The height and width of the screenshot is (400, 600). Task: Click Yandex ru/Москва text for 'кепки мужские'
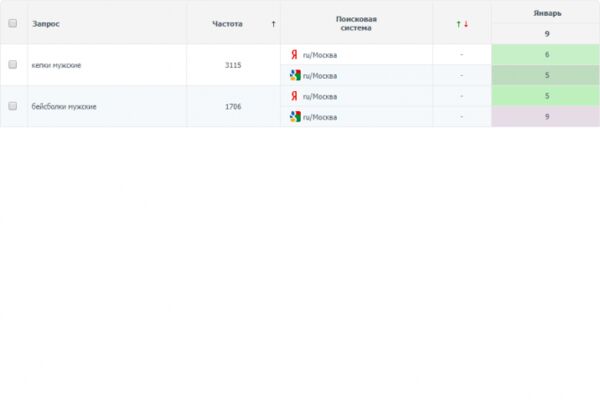point(320,55)
